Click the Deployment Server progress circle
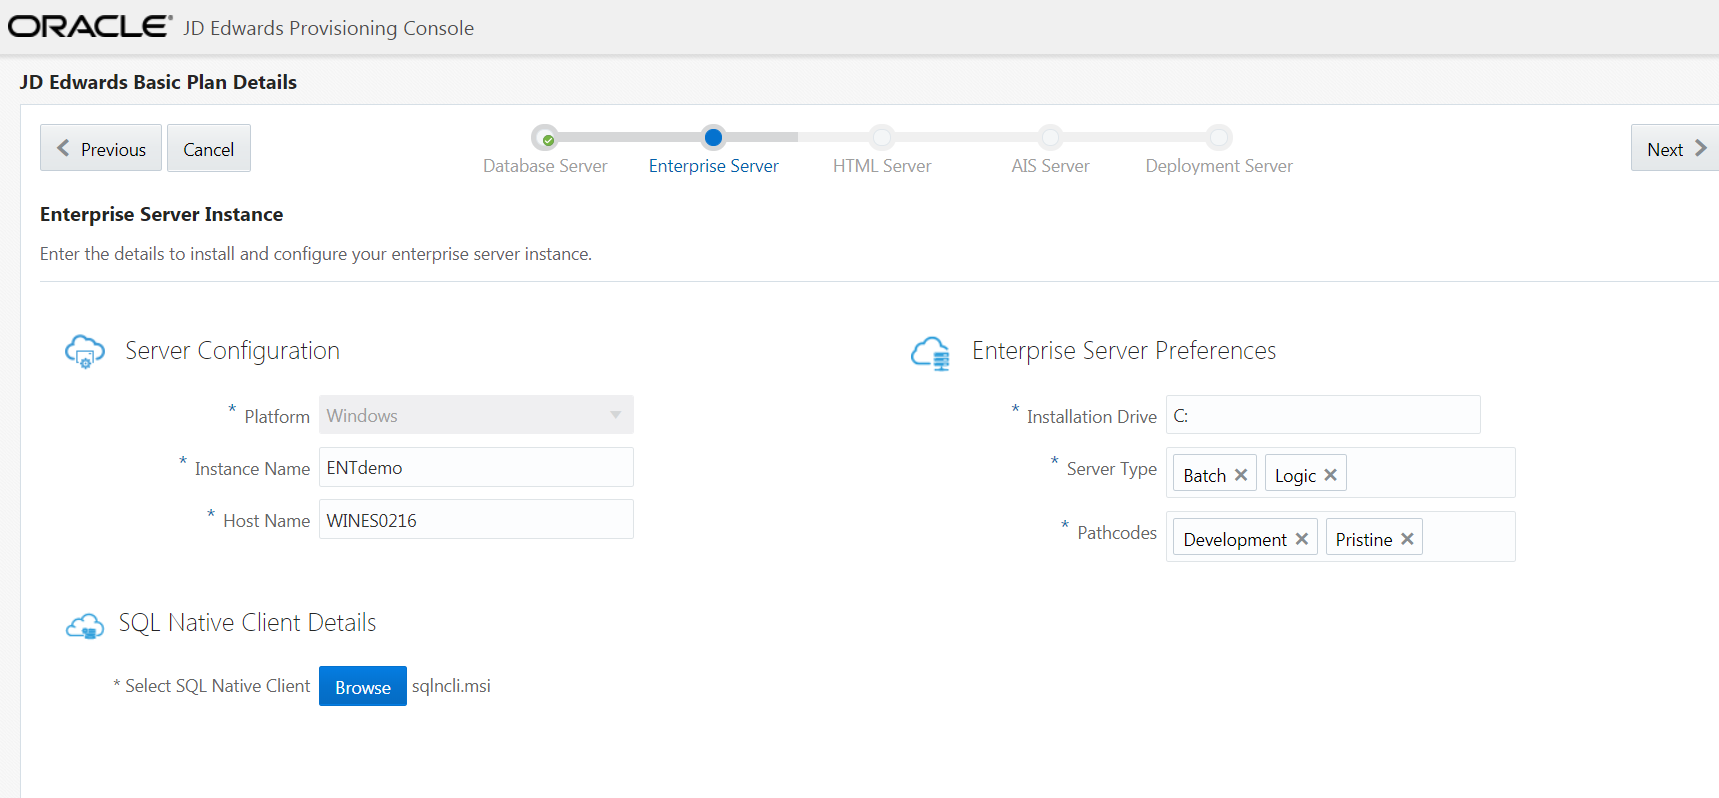1719x798 pixels. click(1219, 137)
